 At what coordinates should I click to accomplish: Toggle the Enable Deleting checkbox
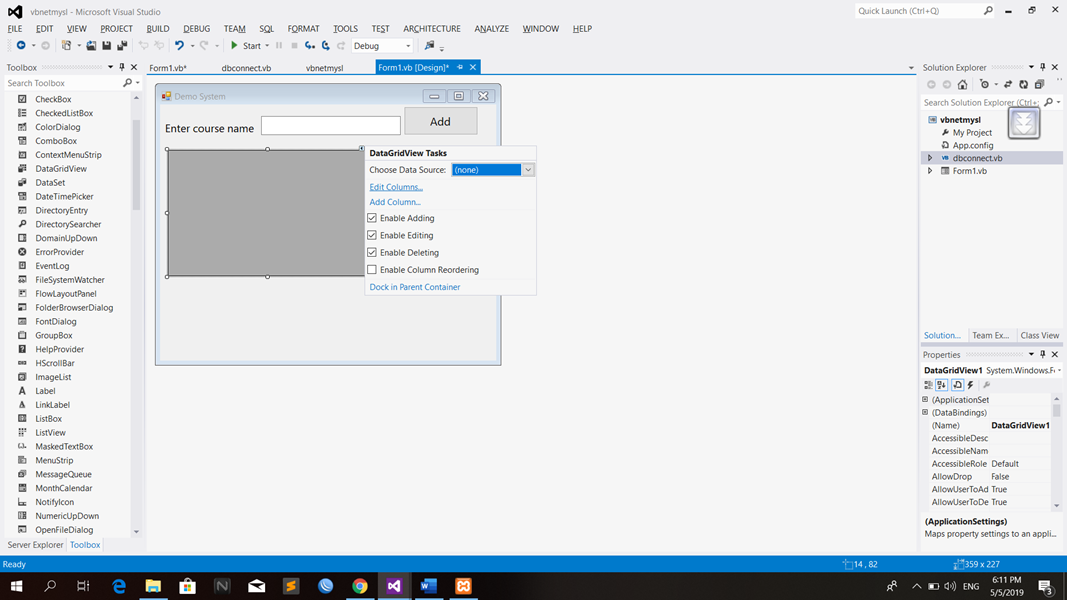(x=372, y=252)
